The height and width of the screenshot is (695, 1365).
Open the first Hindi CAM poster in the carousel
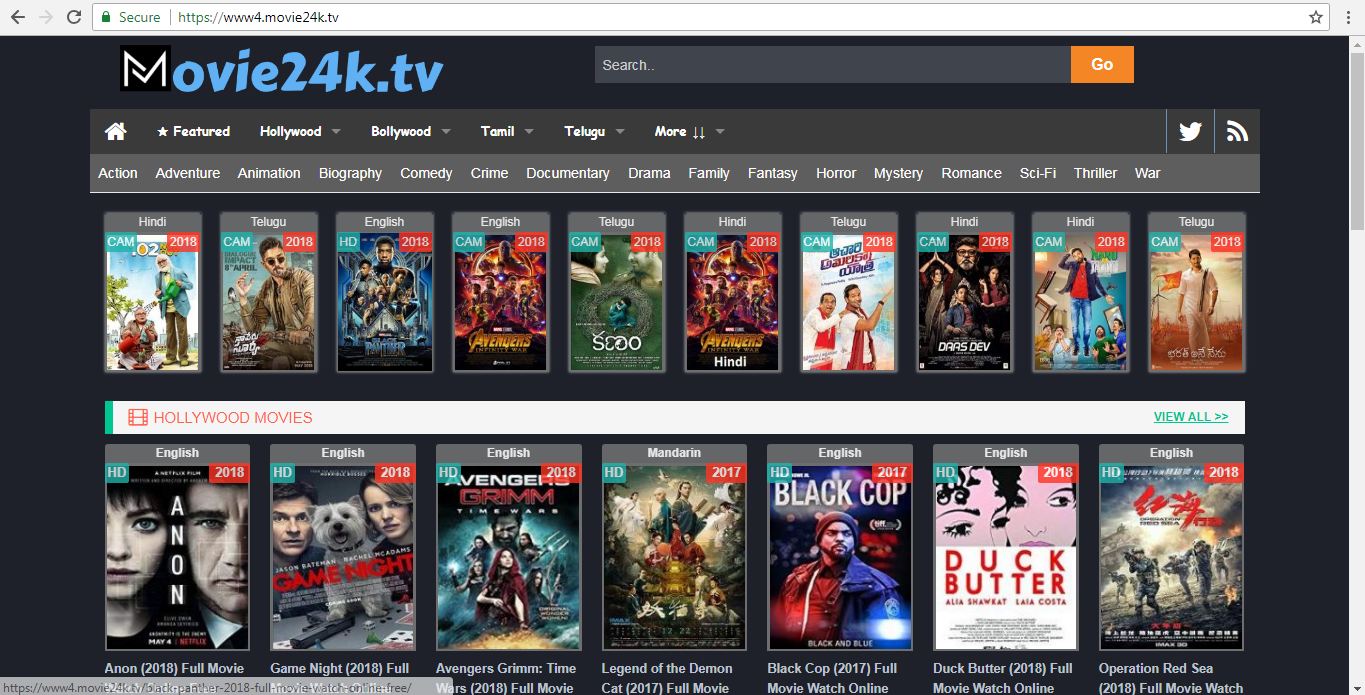click(153, 301)
